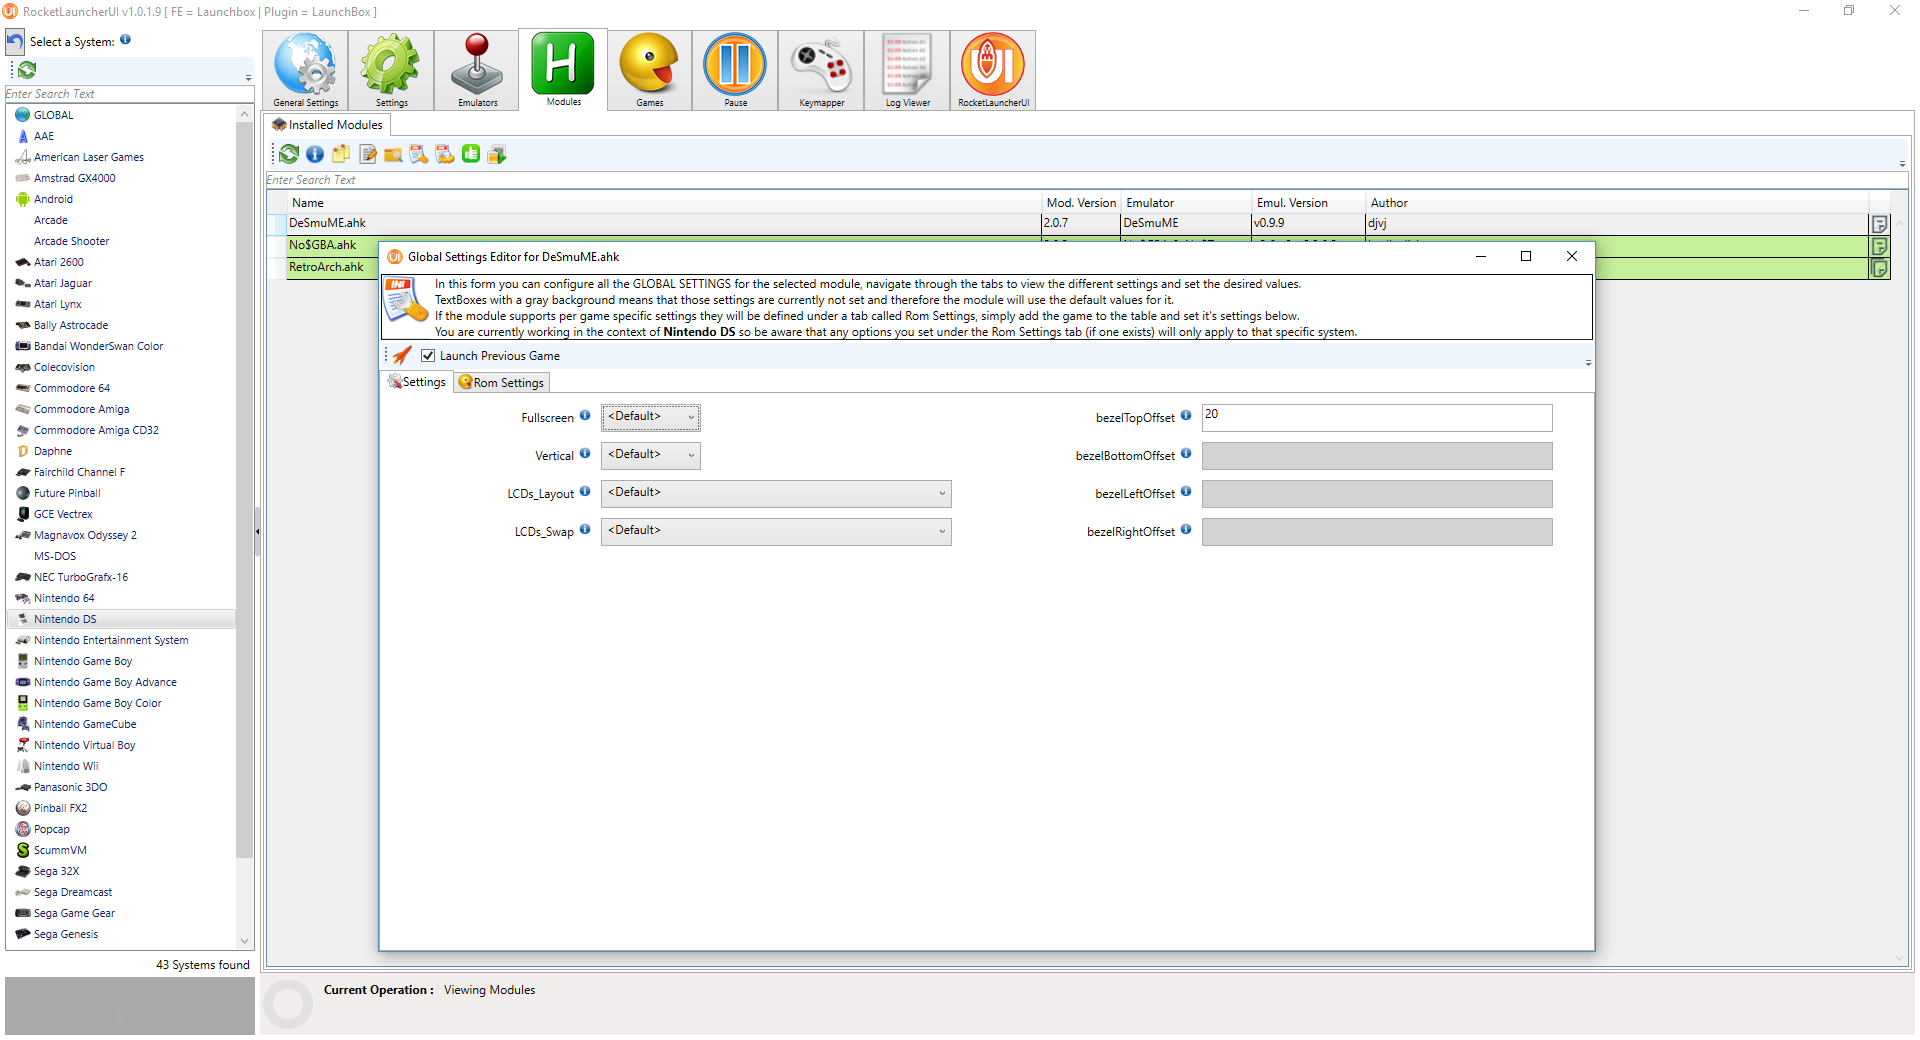Open module folder with magnifier icon
This screenshot has width=1920, height=1040.
(x=393, y=154)
